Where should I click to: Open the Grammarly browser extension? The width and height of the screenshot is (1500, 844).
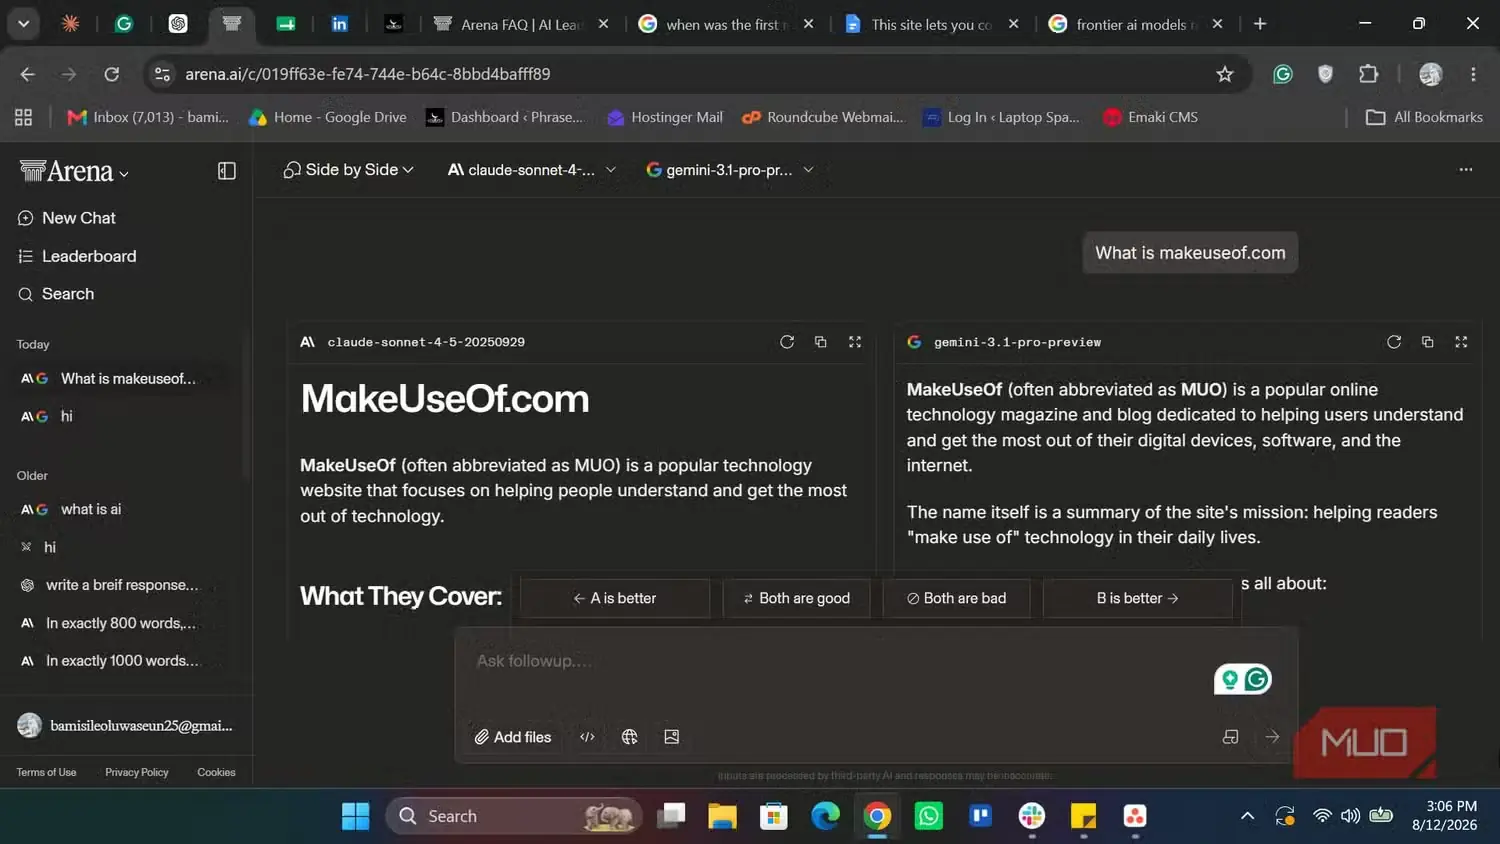[1283, 74]
